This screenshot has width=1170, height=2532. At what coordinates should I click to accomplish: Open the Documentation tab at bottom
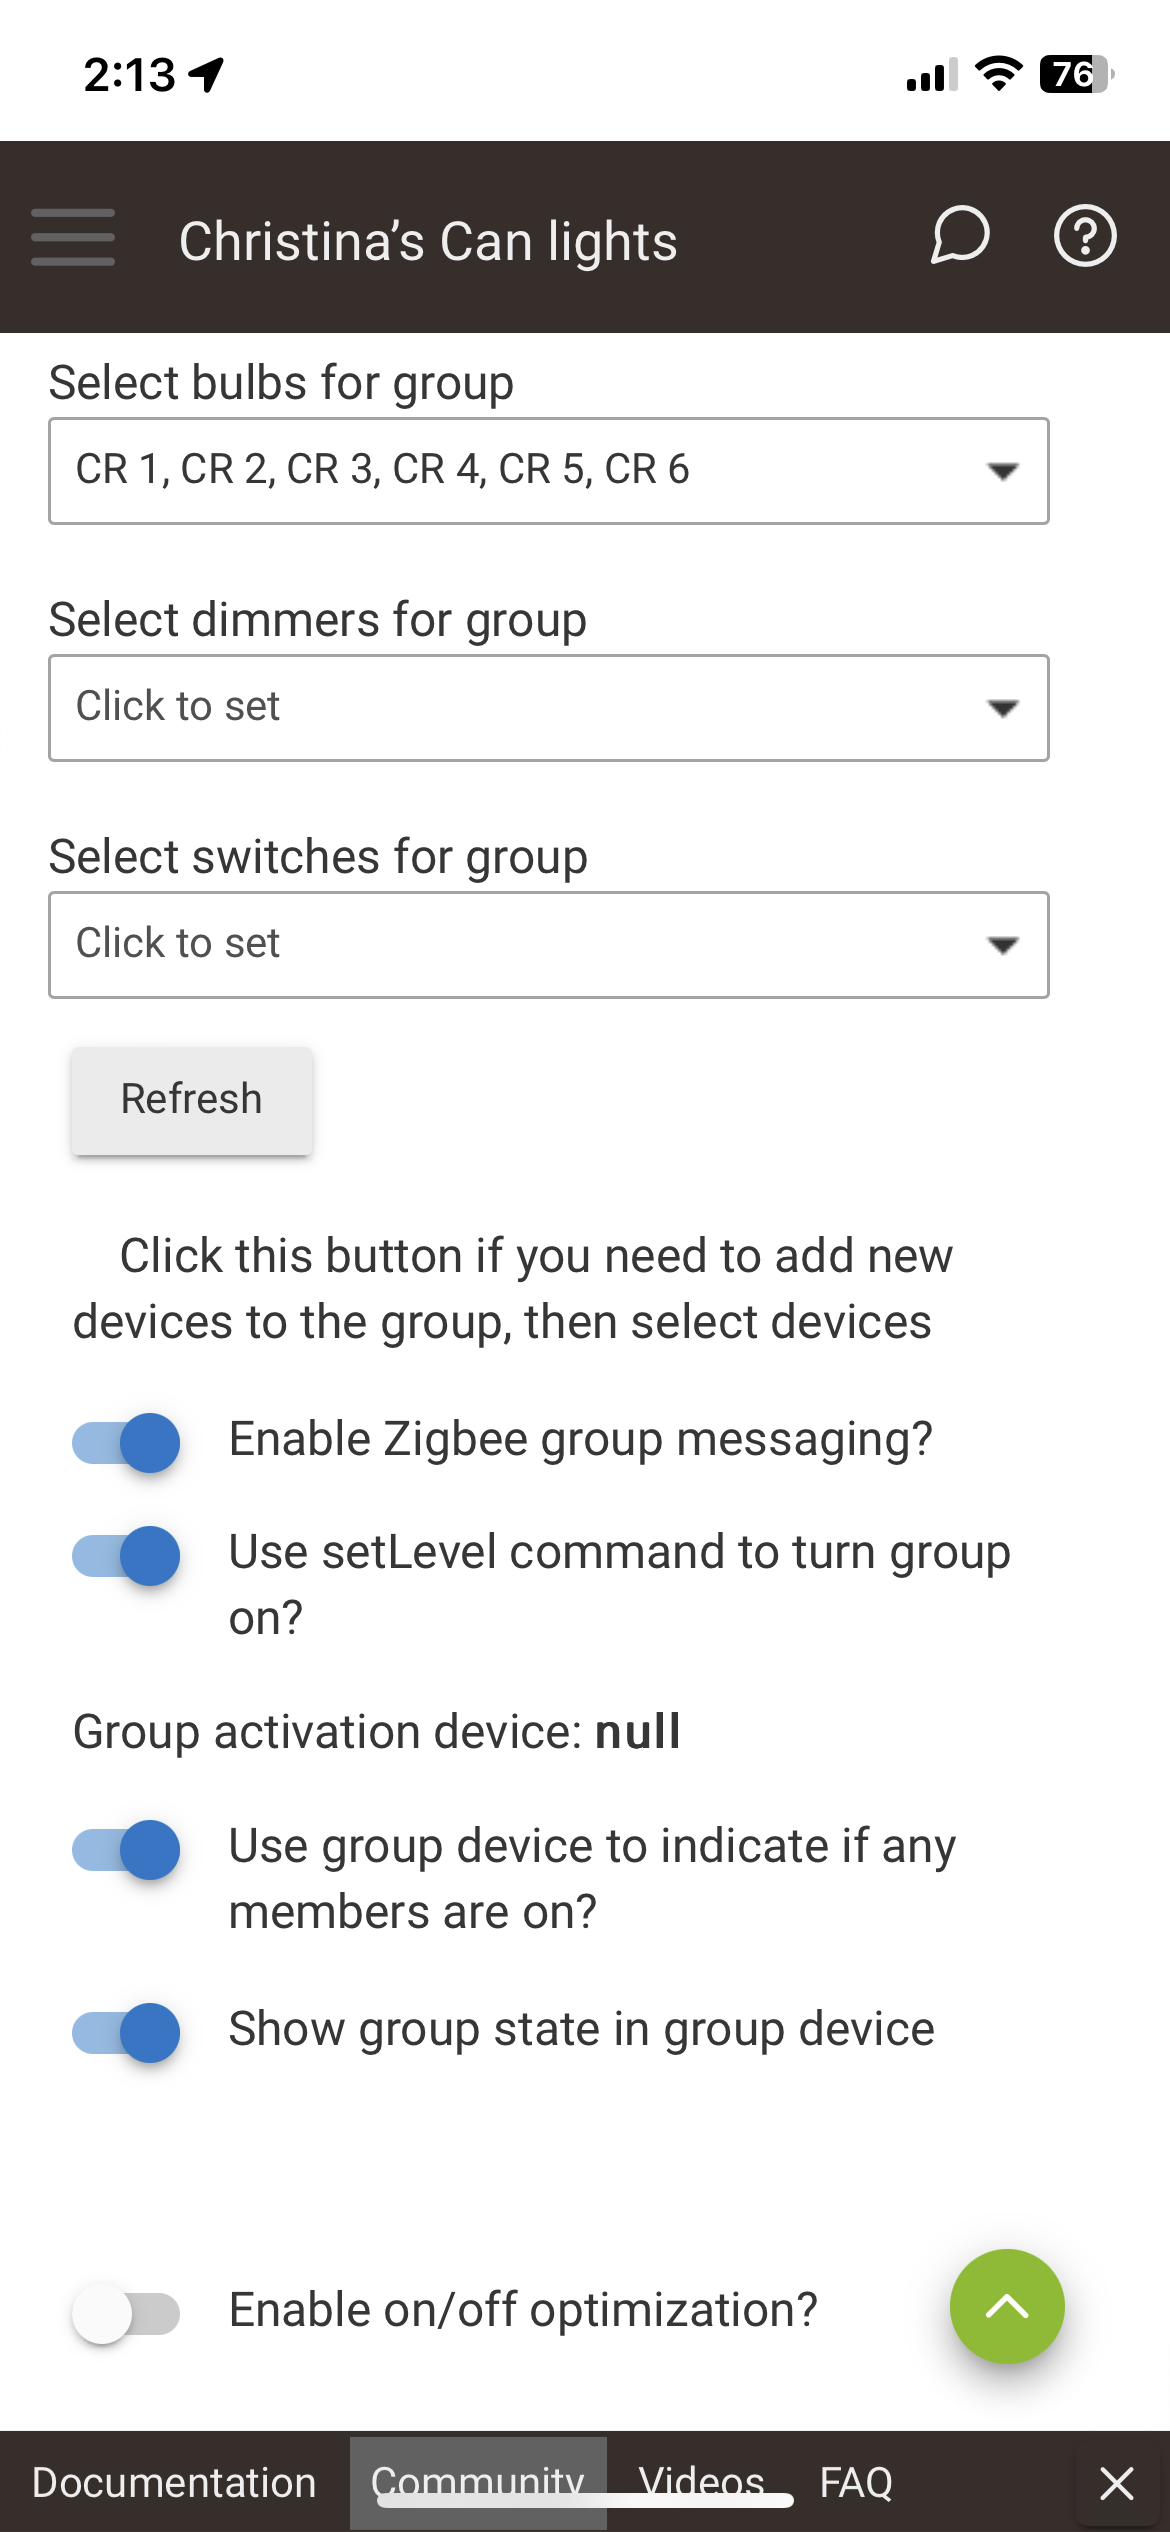pyautogui.click(x=174, y=2482)
